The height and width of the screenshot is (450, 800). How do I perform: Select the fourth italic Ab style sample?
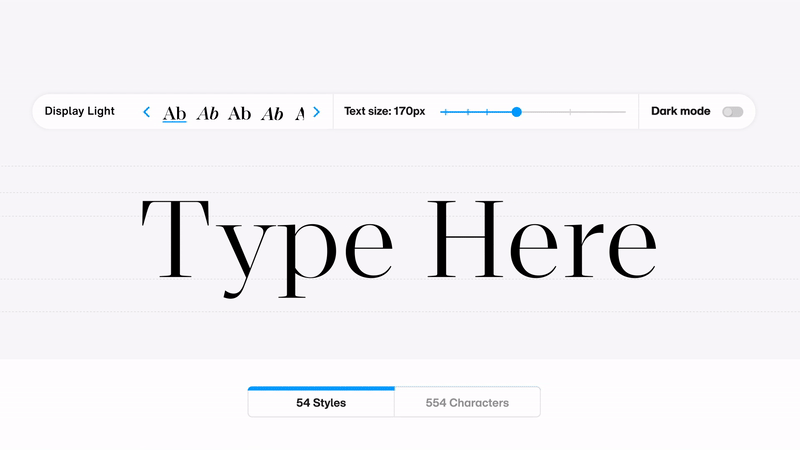point(272,113)
